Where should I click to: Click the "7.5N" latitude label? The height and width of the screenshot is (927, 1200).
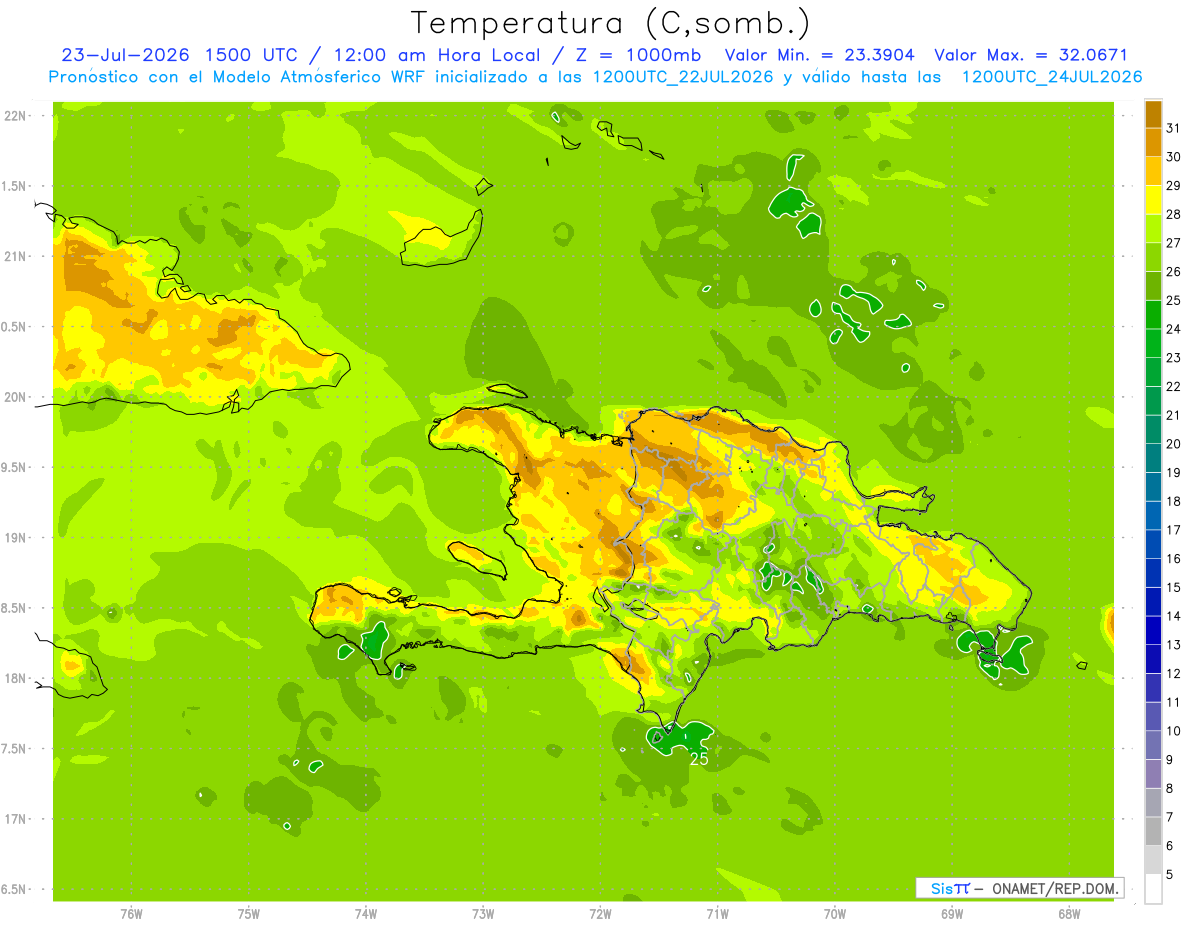[15, 749]
